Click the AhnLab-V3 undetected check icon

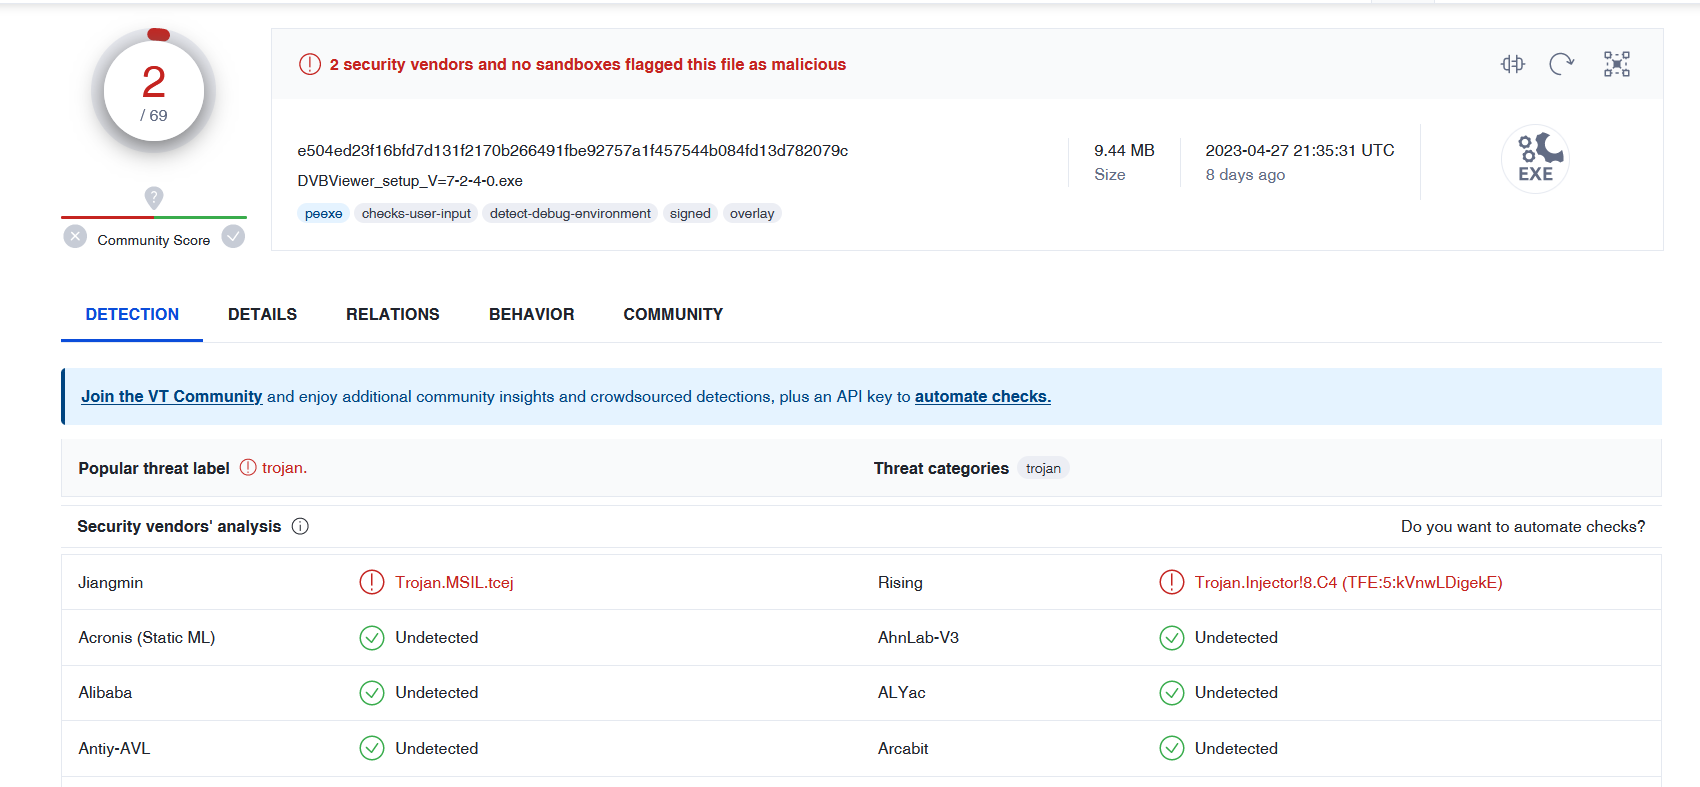click(x=1171, y=638)
